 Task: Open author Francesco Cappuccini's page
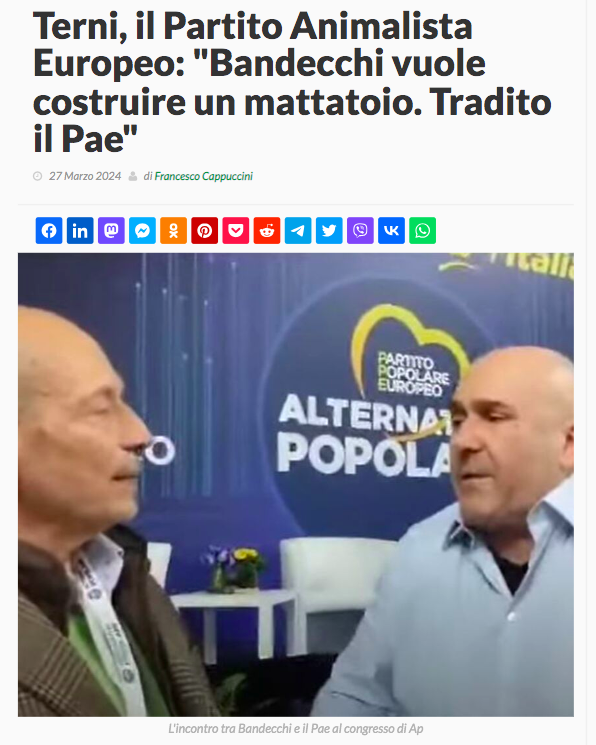click(x=203, y=176)
